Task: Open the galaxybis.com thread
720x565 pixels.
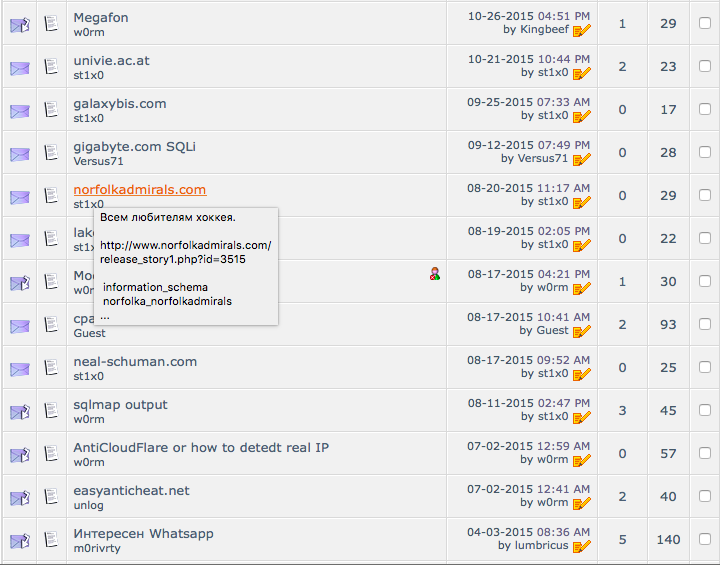Action: click(120, 104)
